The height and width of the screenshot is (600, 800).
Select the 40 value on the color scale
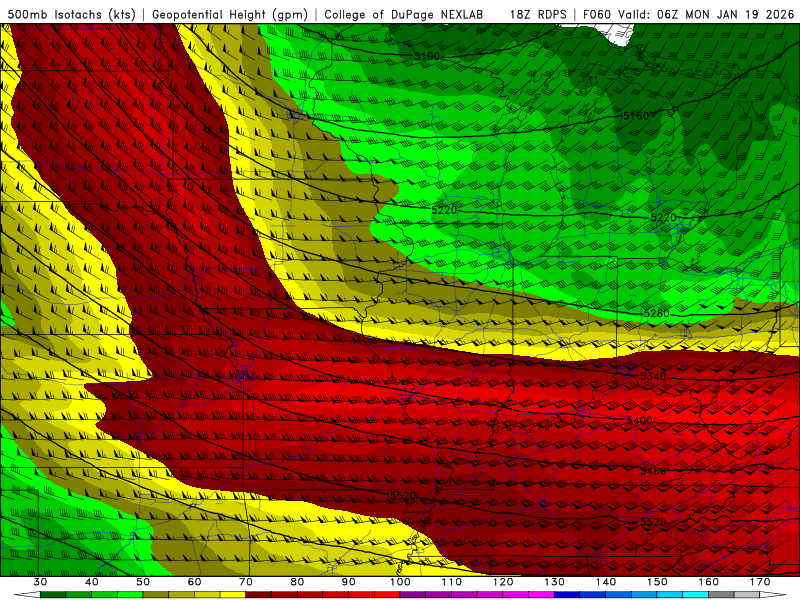click(91, 582)
